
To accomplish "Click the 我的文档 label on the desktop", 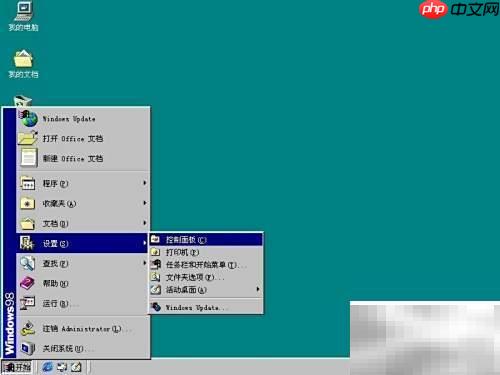I will coord(23,74).
